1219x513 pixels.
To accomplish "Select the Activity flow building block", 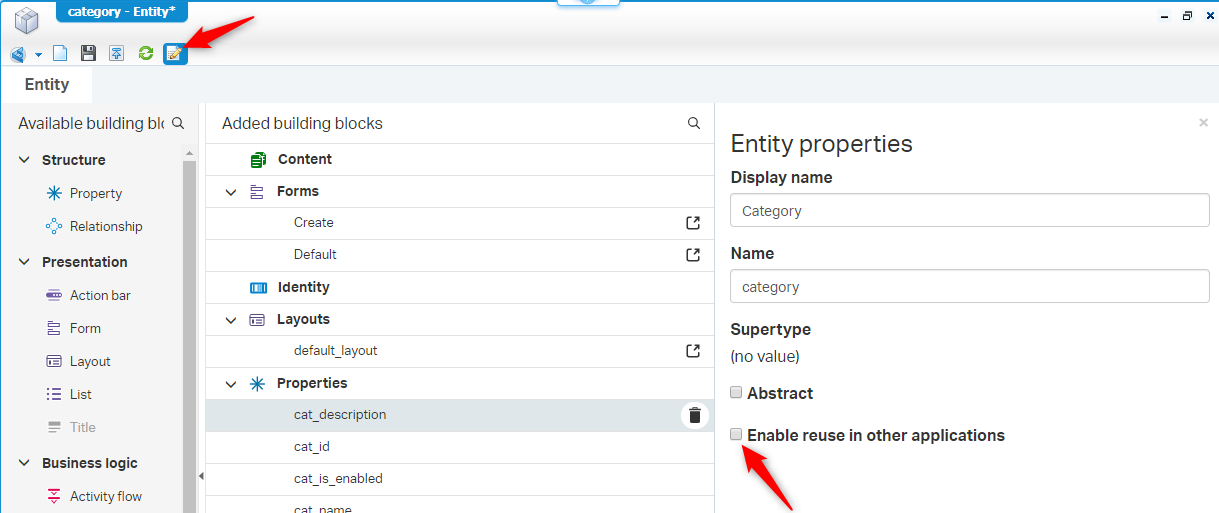I will [x=105, y=496].
